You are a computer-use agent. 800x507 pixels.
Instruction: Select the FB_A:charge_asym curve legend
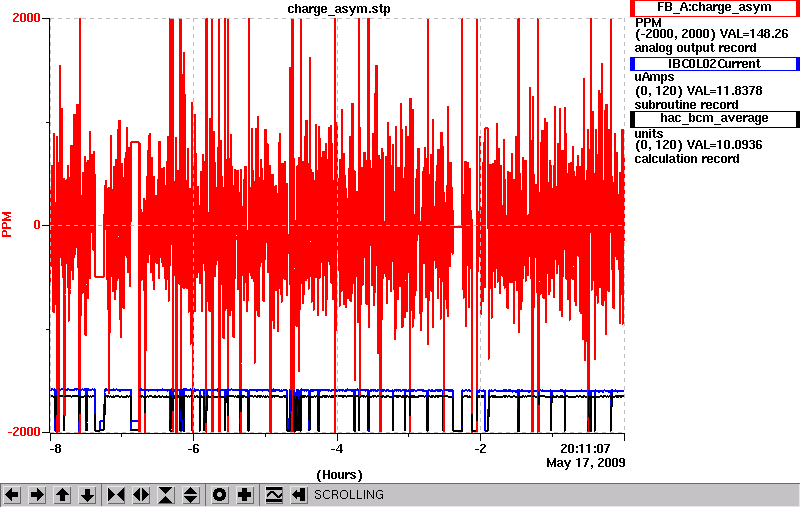(714, 8)
